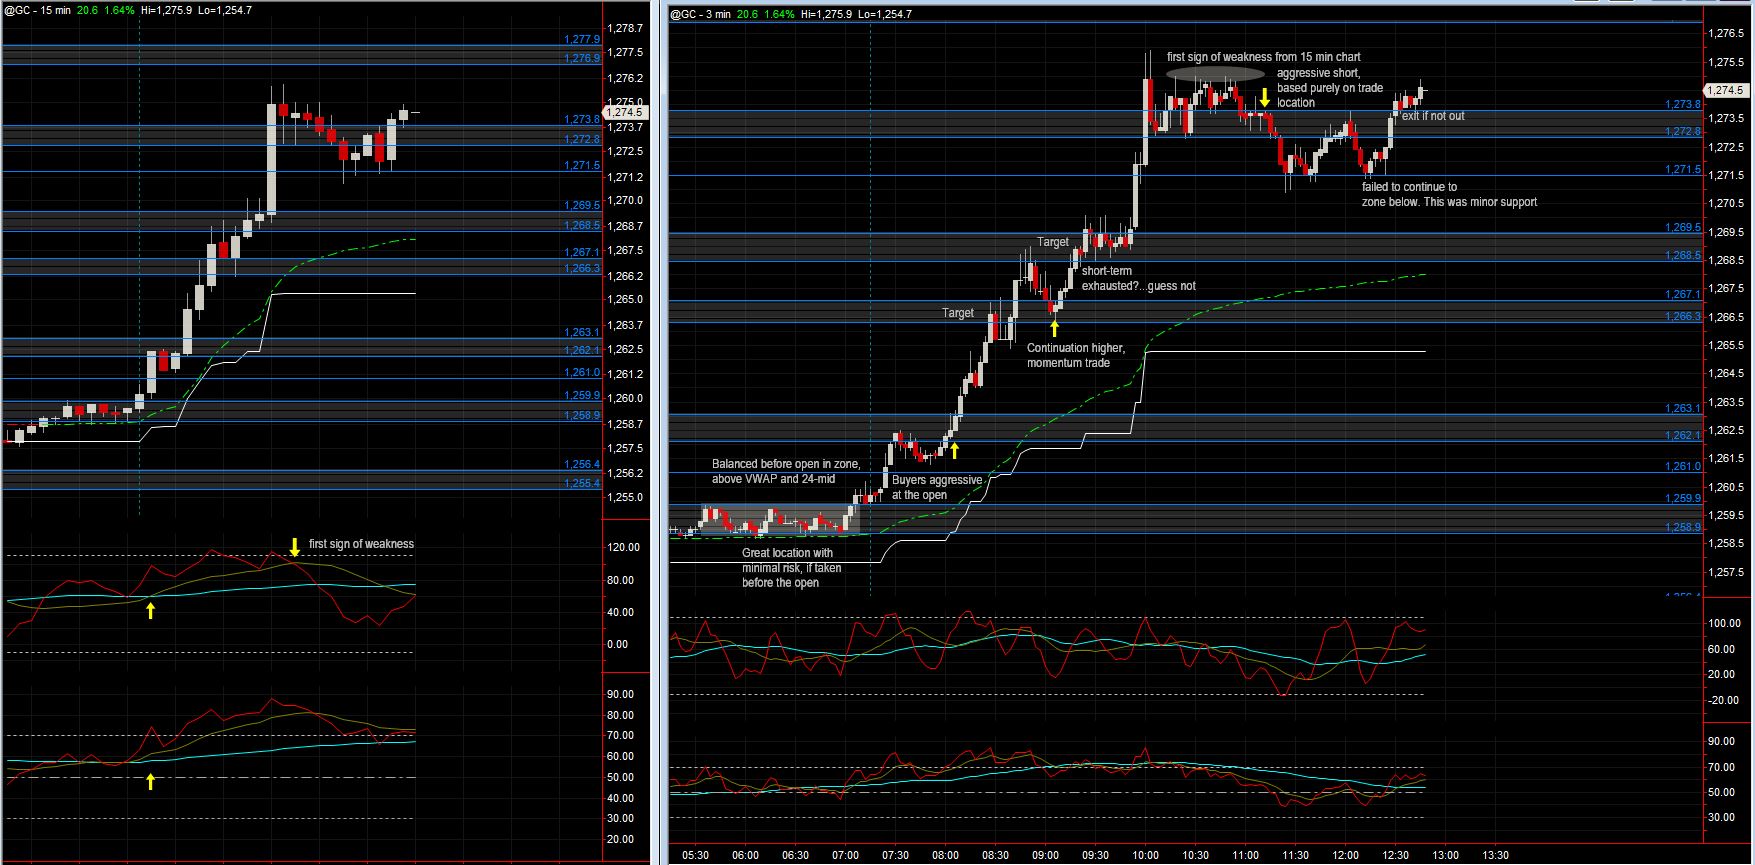Click the '1,266.3' blue level label in 3 min chart
The height and width of the screenshot is (865, 1755).
click(x=1682, y=316)
